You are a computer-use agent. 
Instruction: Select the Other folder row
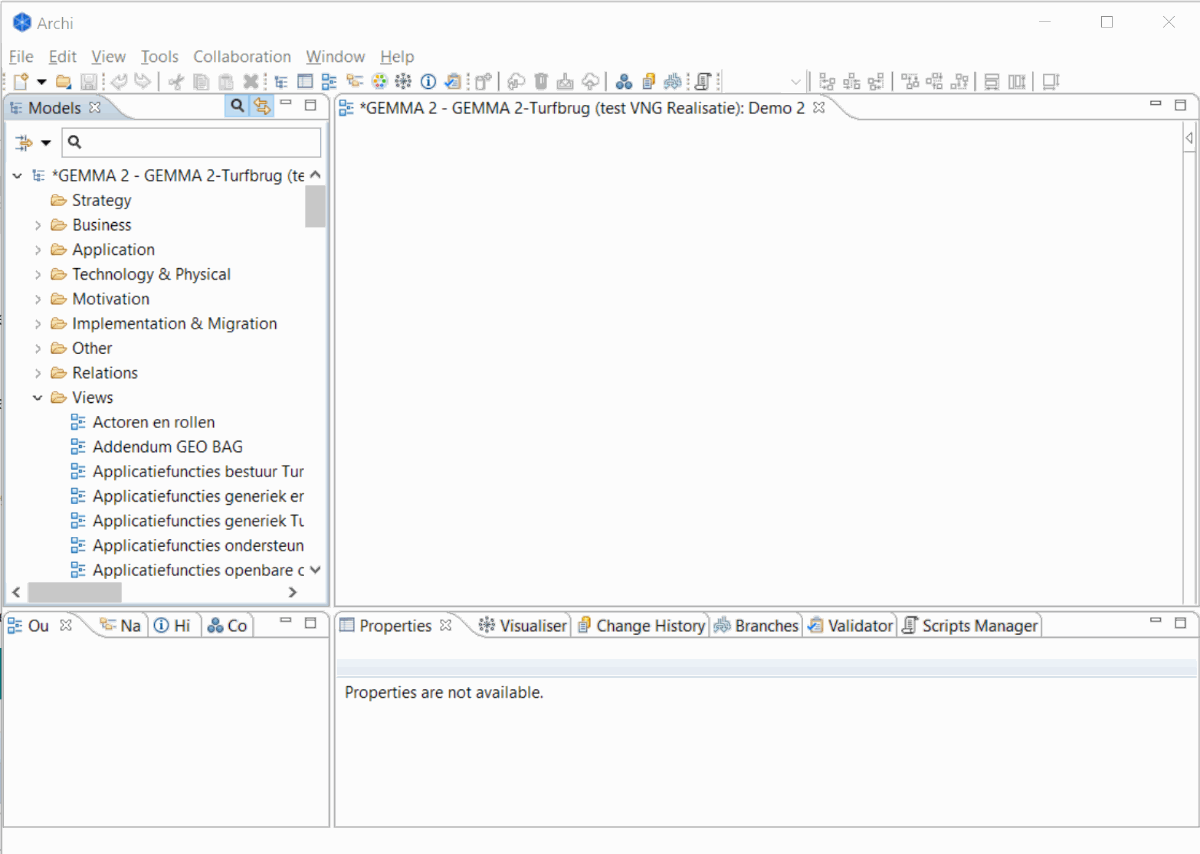tap(81, 348)
